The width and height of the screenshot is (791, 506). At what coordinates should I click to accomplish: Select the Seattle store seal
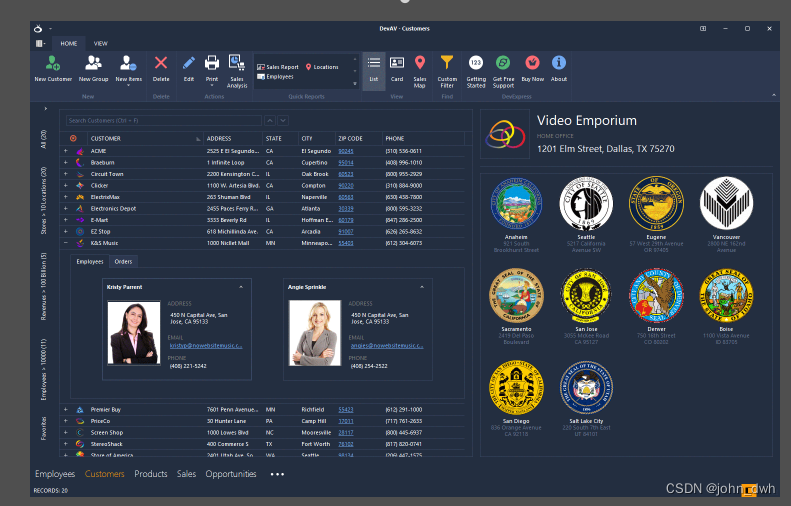[x=586, y=204]
